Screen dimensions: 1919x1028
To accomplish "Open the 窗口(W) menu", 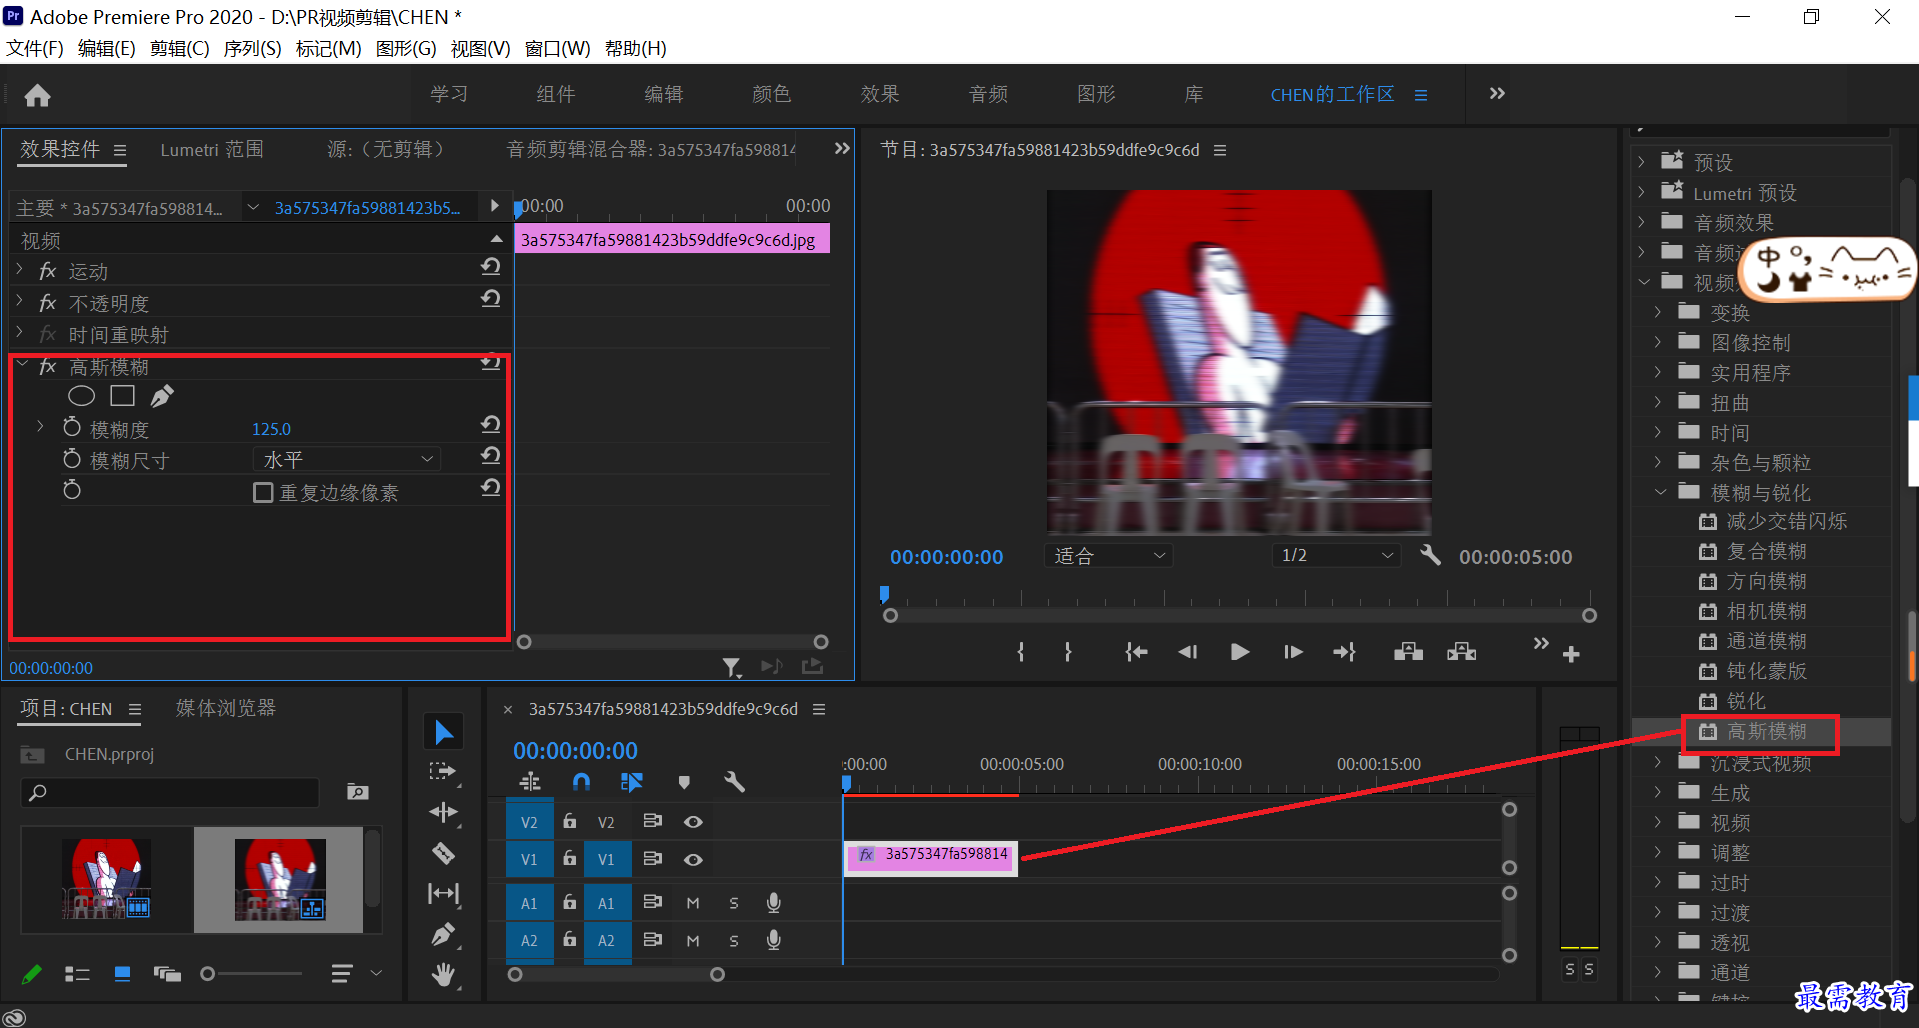I will coord(557,48).
